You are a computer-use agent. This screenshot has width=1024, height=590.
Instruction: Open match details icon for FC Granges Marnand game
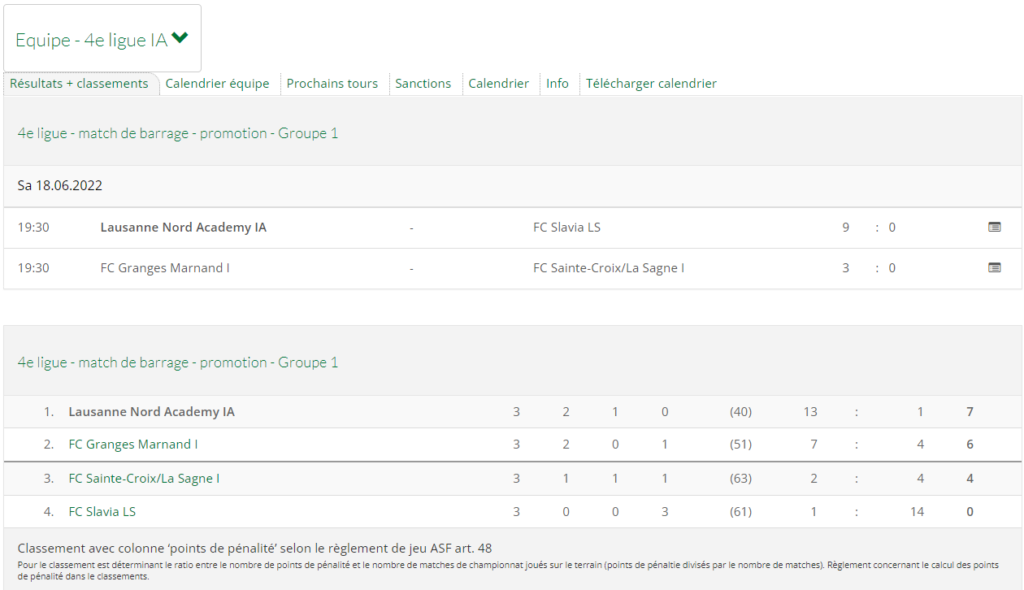click(x=994, y=268)
